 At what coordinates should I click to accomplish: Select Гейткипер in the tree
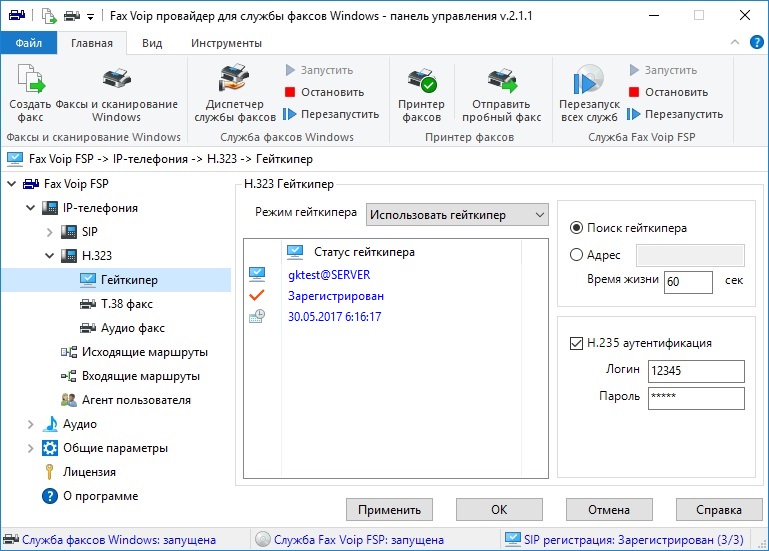click(x=129, y=280)
